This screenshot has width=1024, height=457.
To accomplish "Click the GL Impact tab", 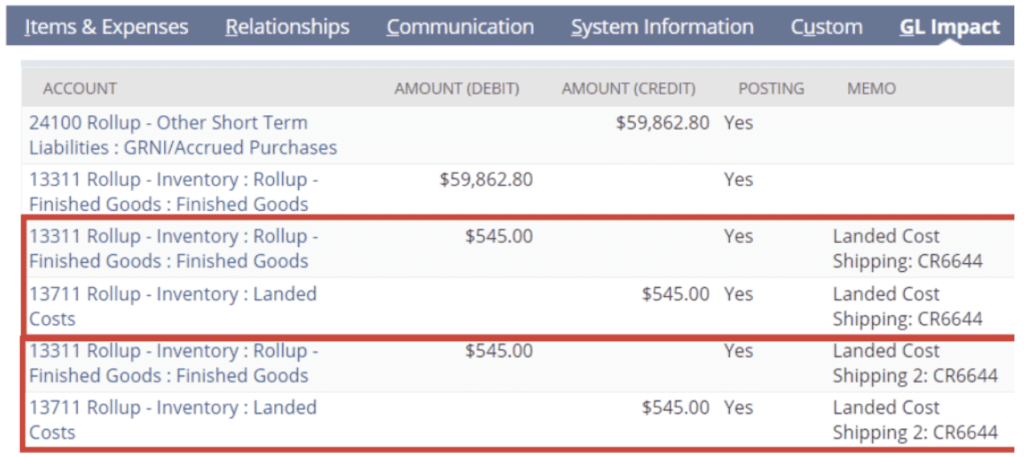I will pos(949,27).
